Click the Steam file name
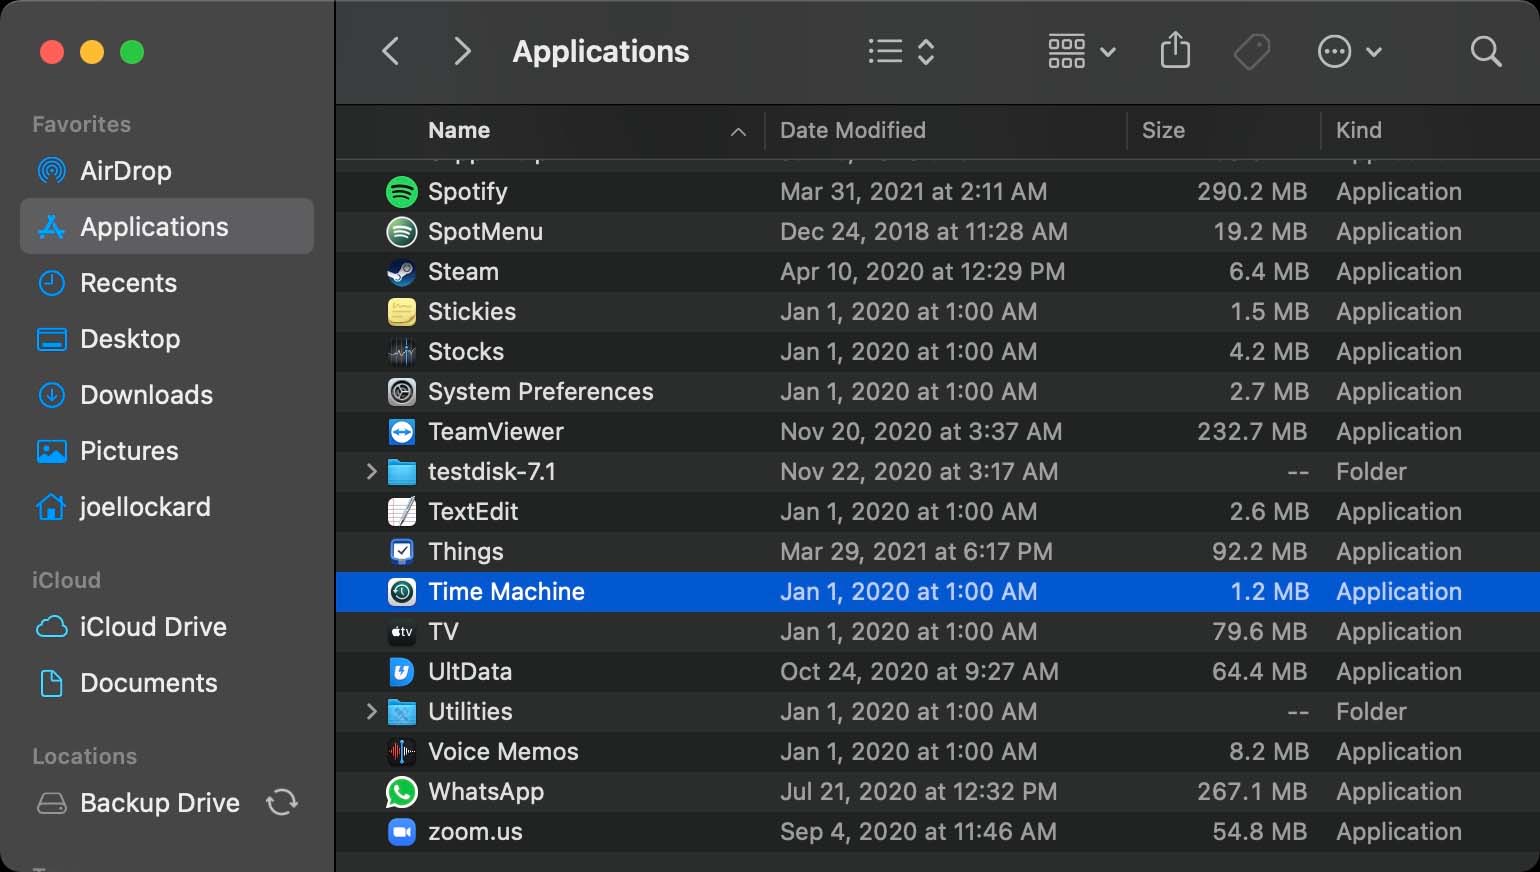 [x=463, y=271]
